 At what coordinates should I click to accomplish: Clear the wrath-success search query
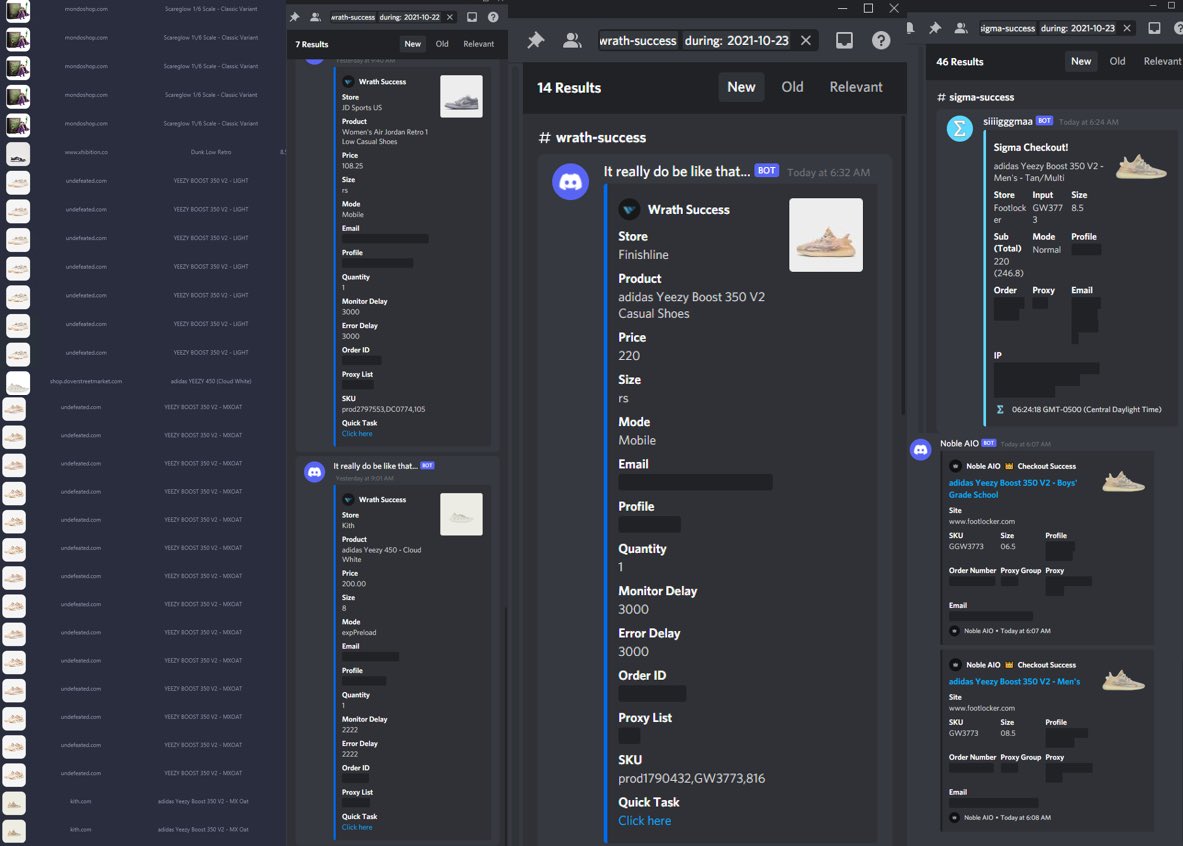(806, 38)
